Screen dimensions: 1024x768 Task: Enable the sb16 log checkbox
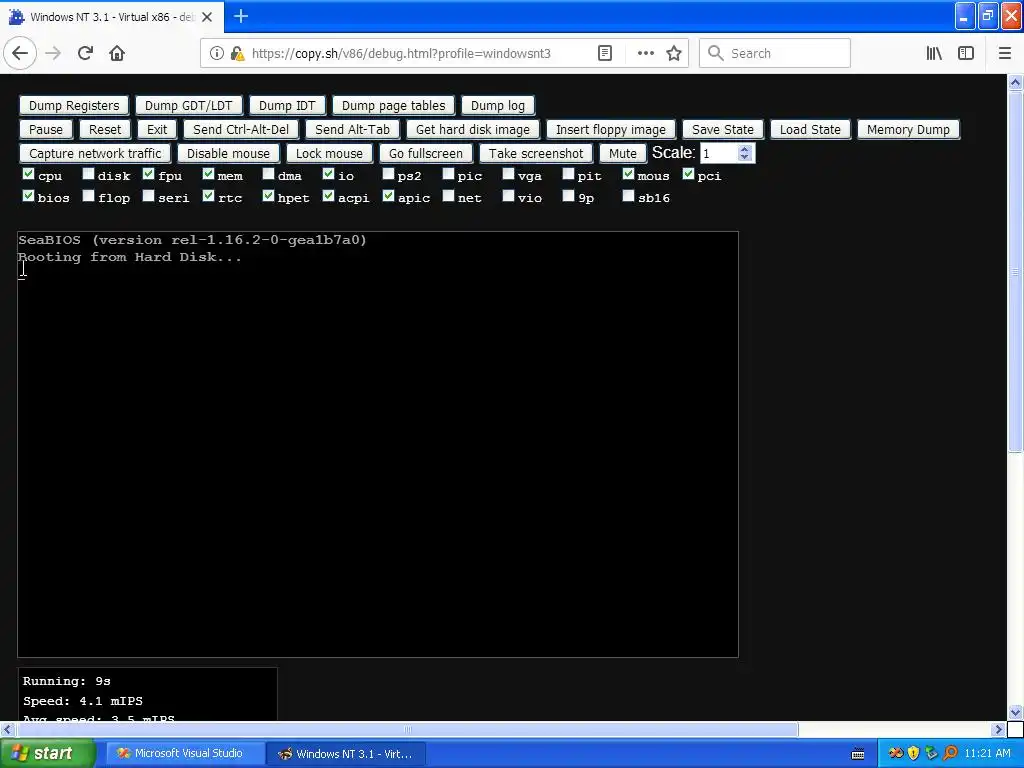coord(629,196)
